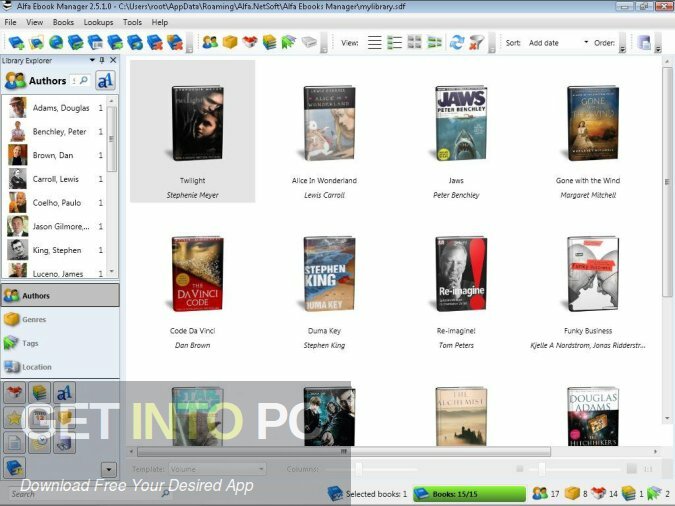Image resolution: width=675 pixels, height=506 pixels.
Task: Click the horizontal scrollbar under the book grid
Action: click(344, 451)
